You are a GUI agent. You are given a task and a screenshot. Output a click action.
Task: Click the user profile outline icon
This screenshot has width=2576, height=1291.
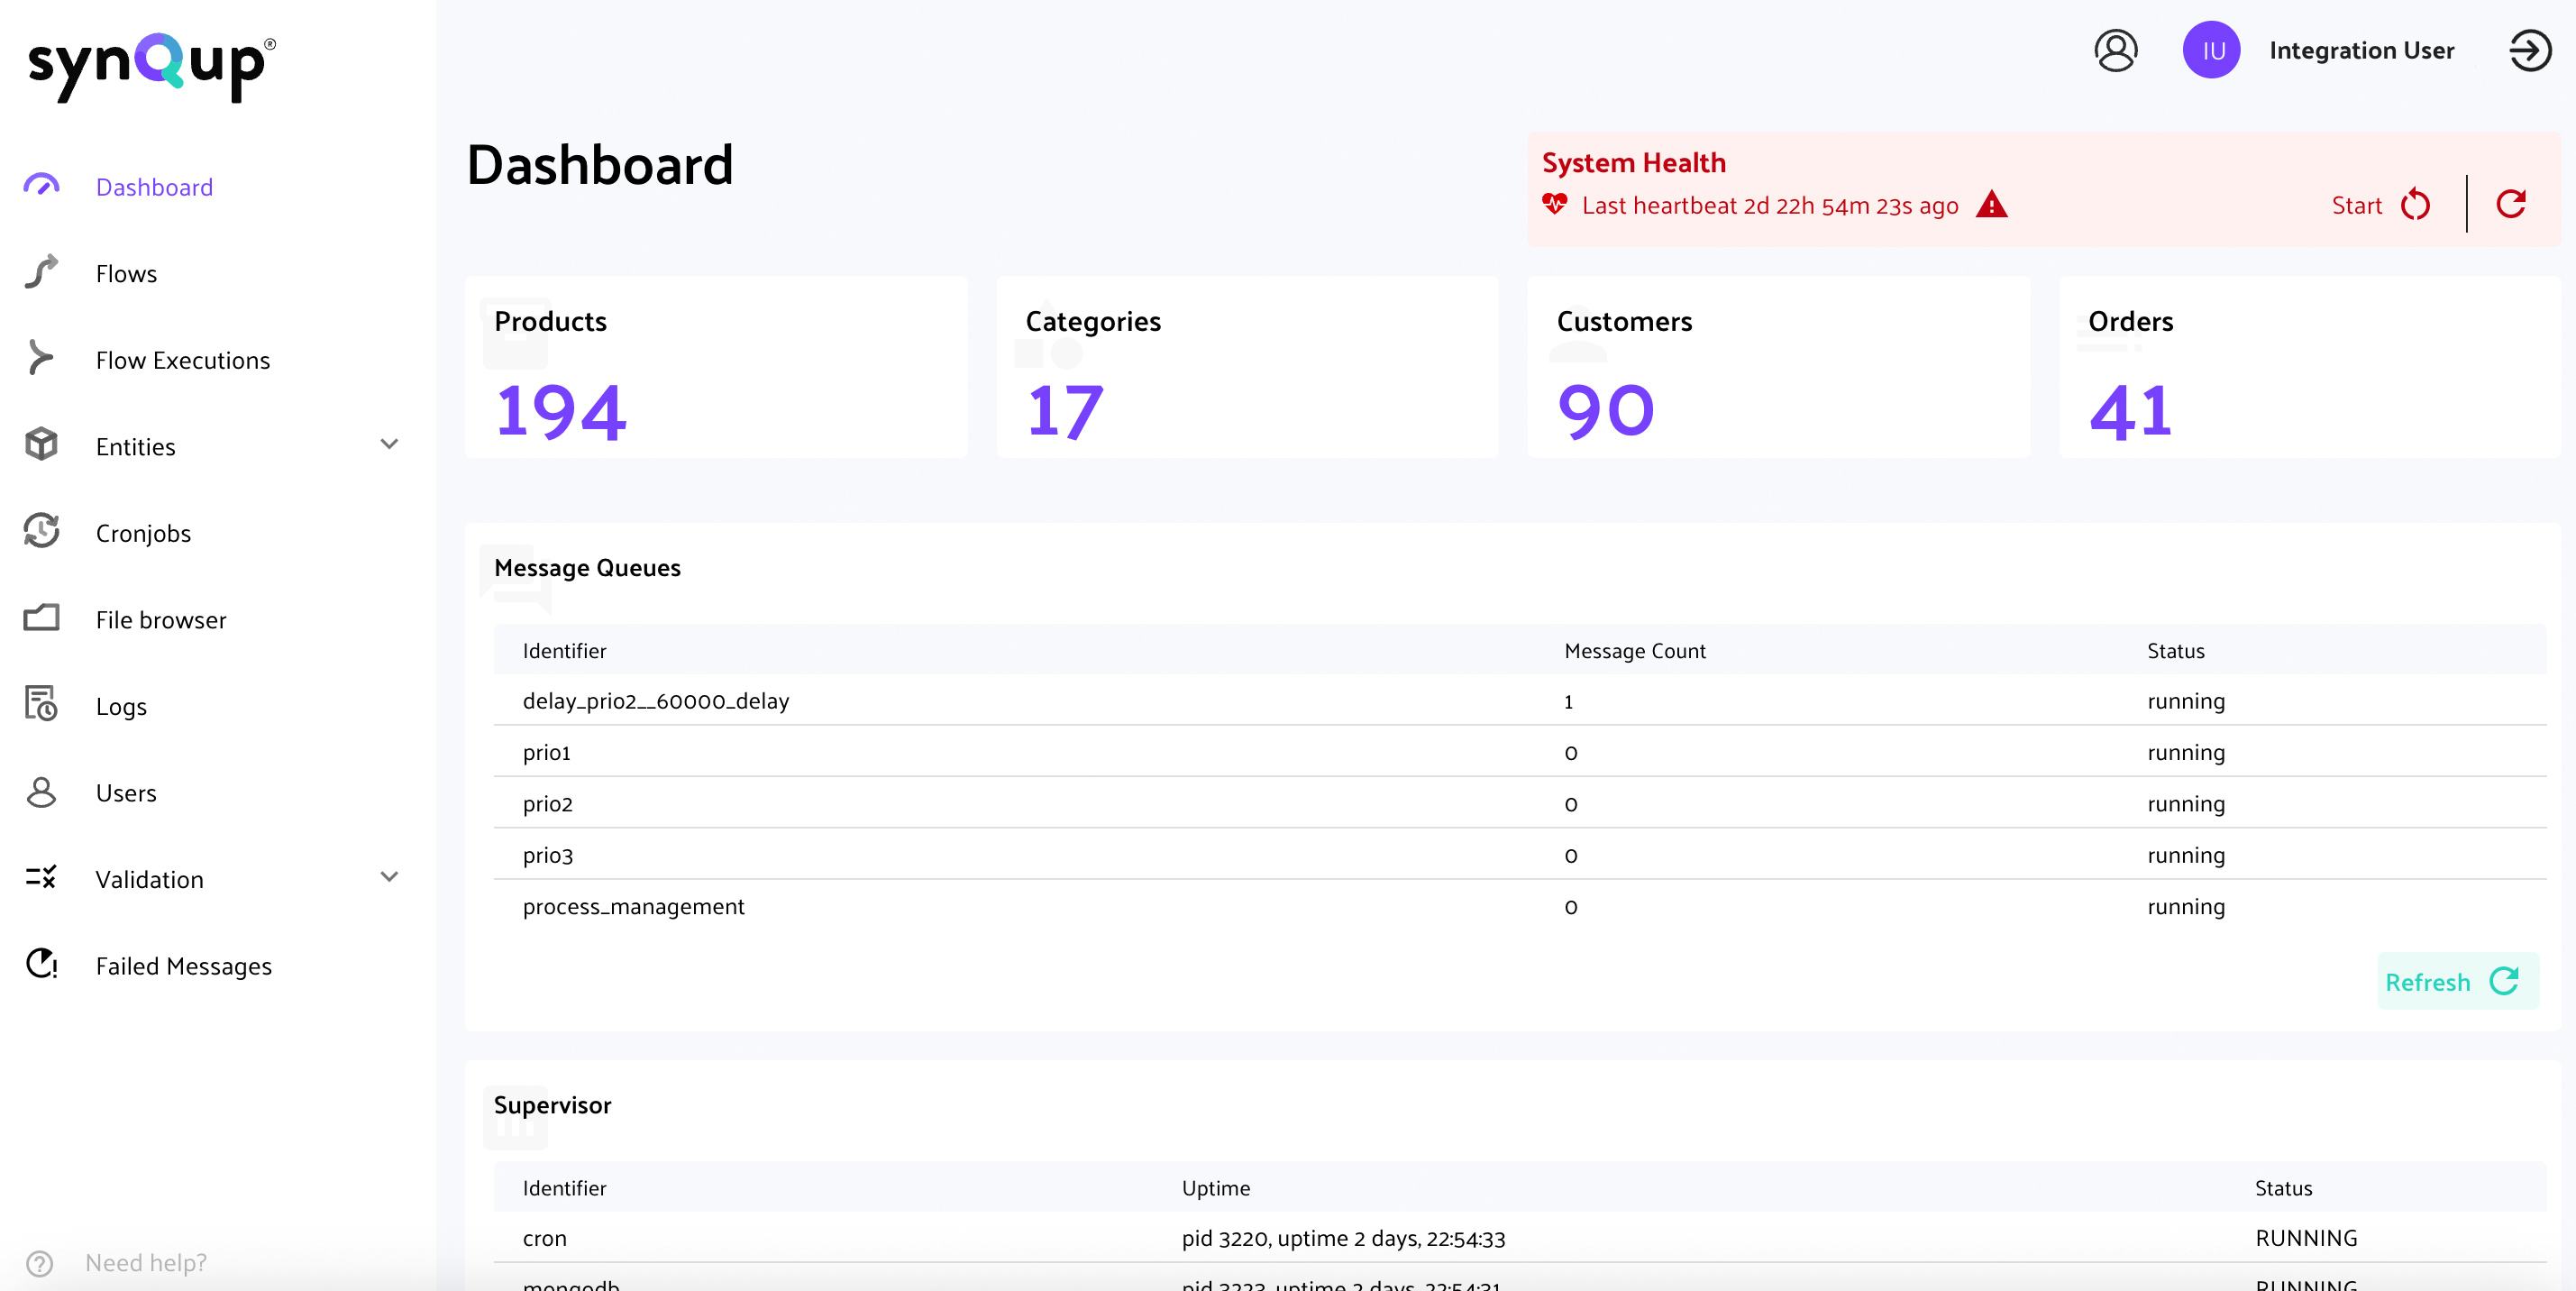(2116, 50)
